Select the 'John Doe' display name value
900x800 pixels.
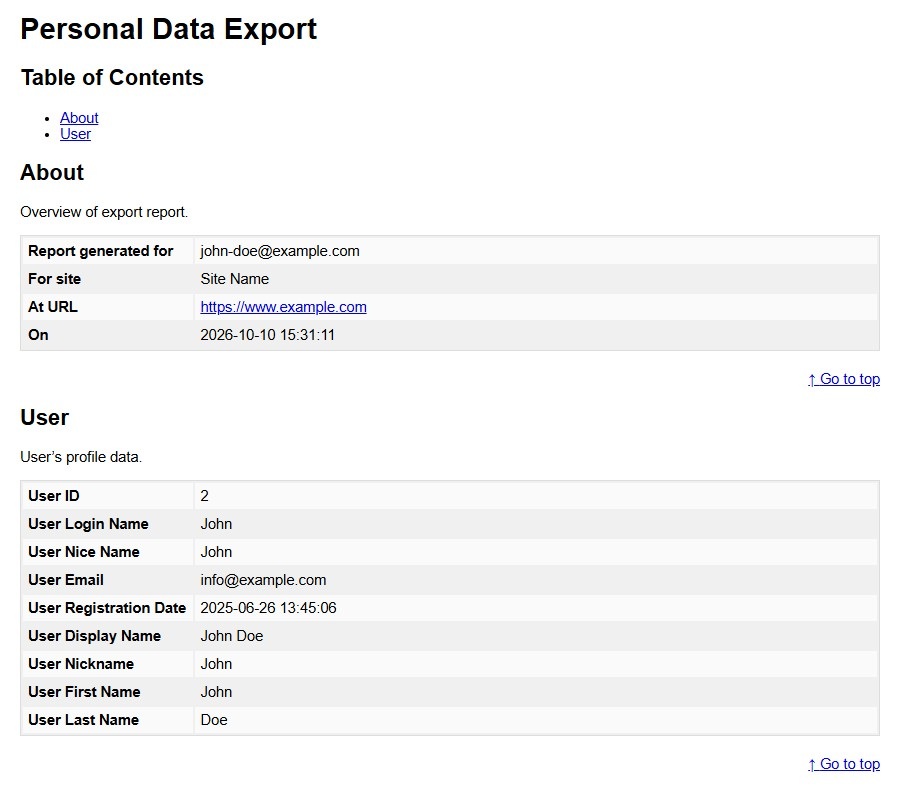[232, 636]
